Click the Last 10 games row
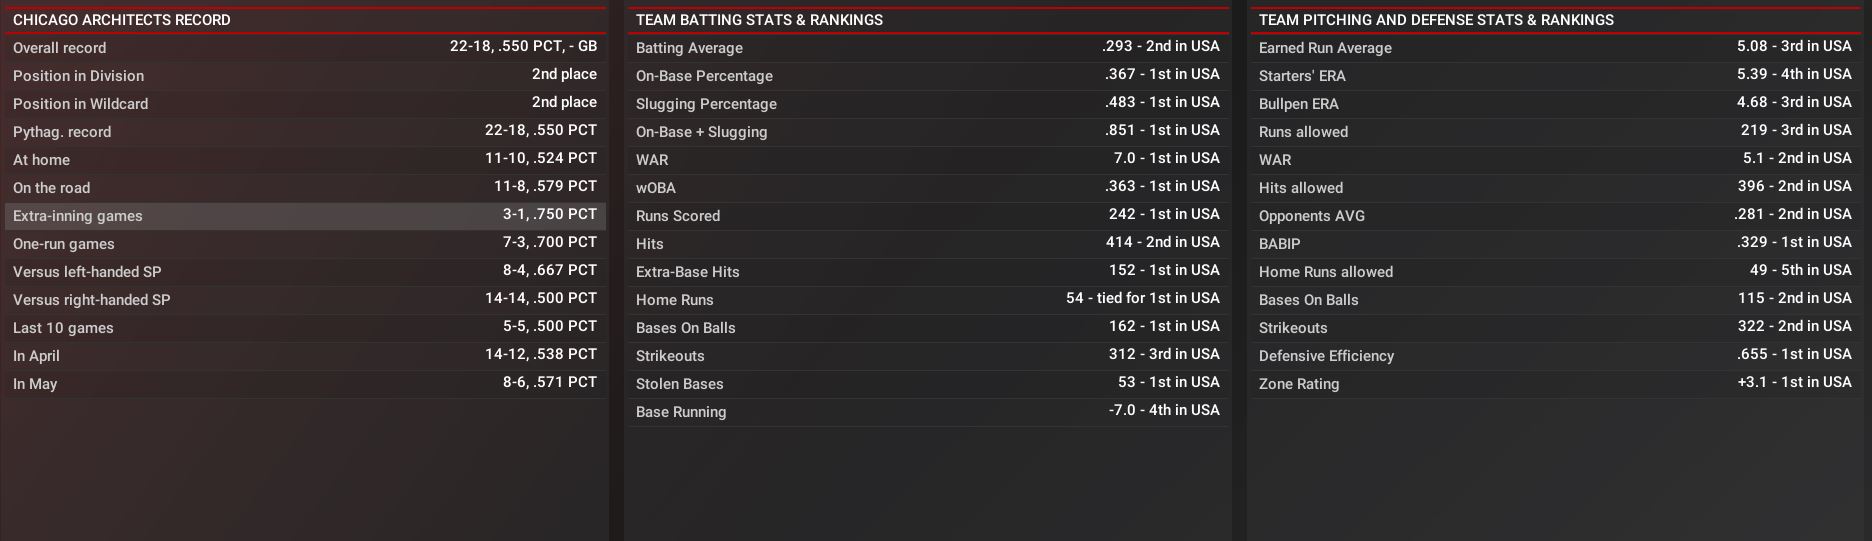Screen dimensions: 1872x541 [305, 328]
